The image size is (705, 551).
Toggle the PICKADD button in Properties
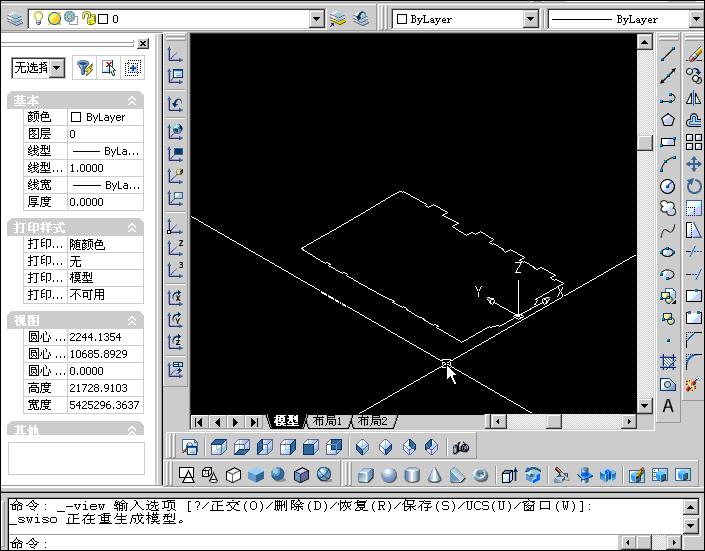click(133, 68)
